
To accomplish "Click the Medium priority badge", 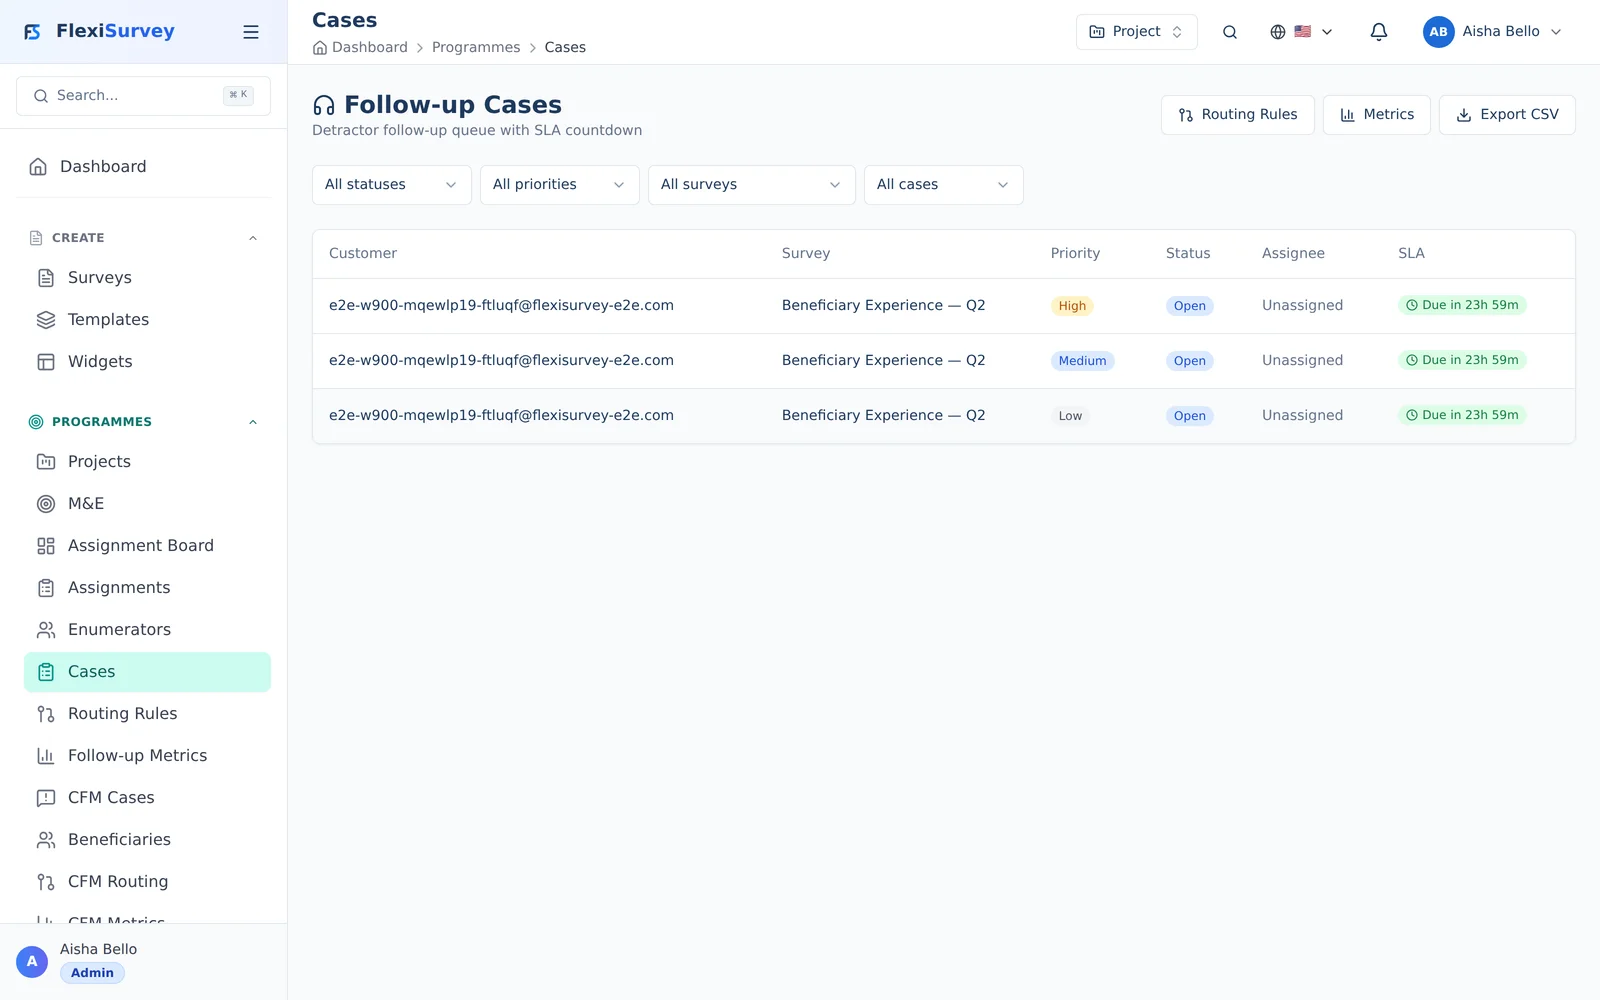I will coord(1083,361).
